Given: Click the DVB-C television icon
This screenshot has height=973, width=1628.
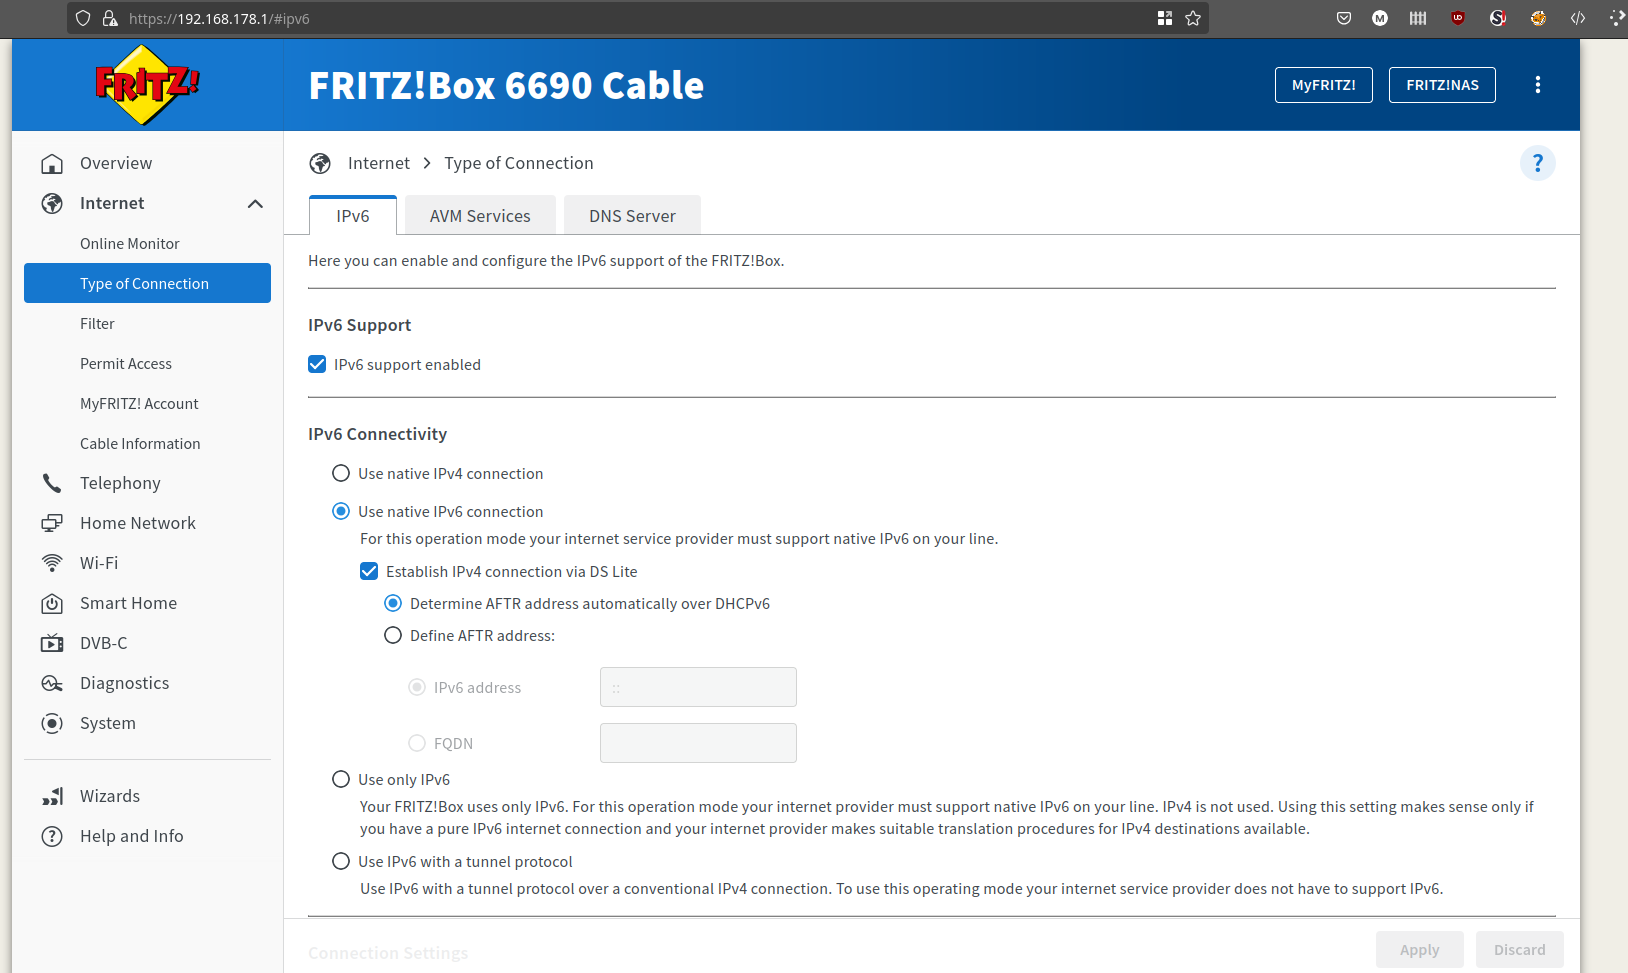Looking at the screenshot, I should tap(52, 643).
